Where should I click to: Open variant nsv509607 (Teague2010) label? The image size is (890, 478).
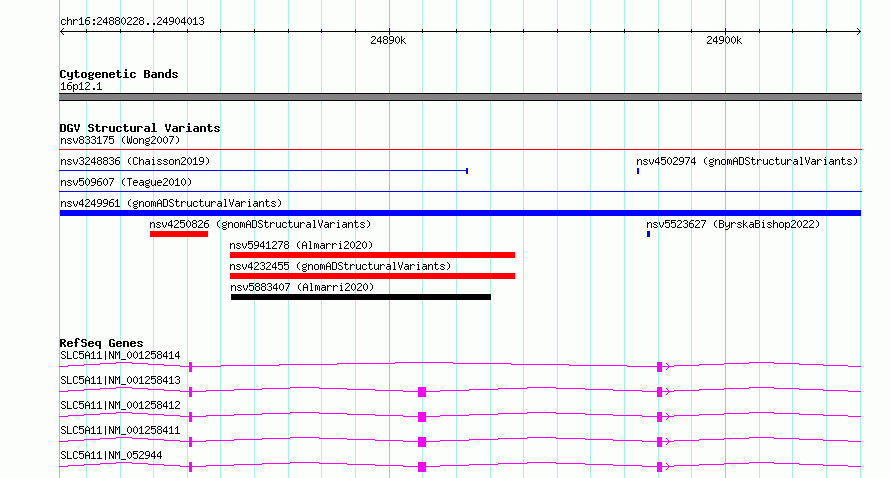[x=126, y=182]
